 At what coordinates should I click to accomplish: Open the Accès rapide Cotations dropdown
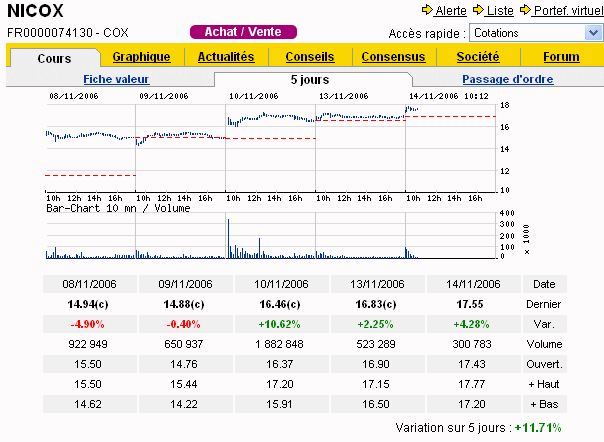pyautogui.click(x=534, y=34)
